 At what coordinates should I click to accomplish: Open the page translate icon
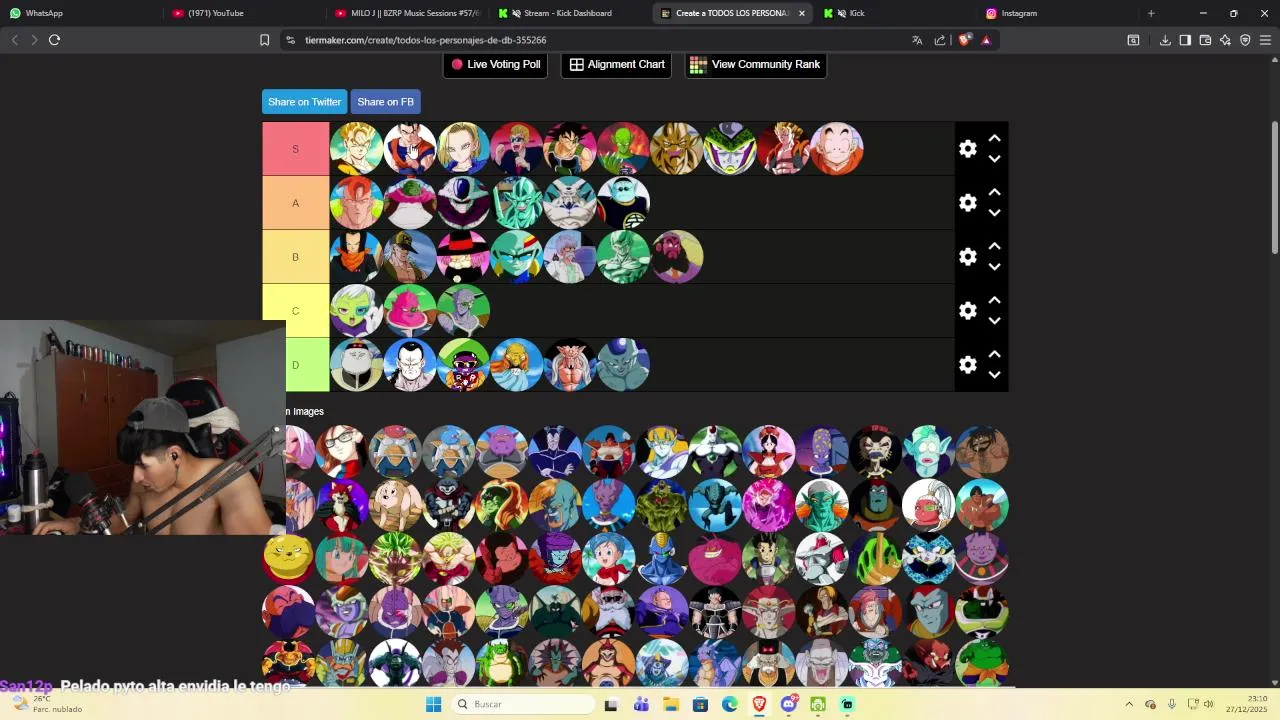coord(917,40)
